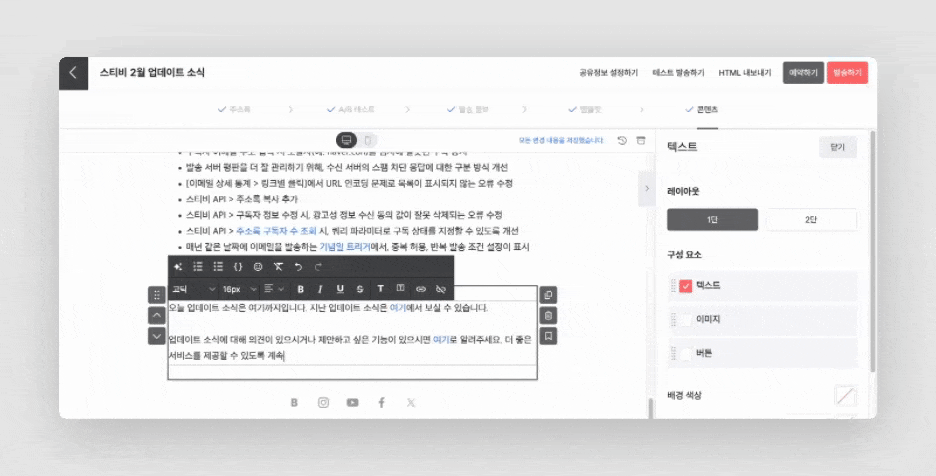
Task: Go to the 템플릿 step
Action: (584, 110)
